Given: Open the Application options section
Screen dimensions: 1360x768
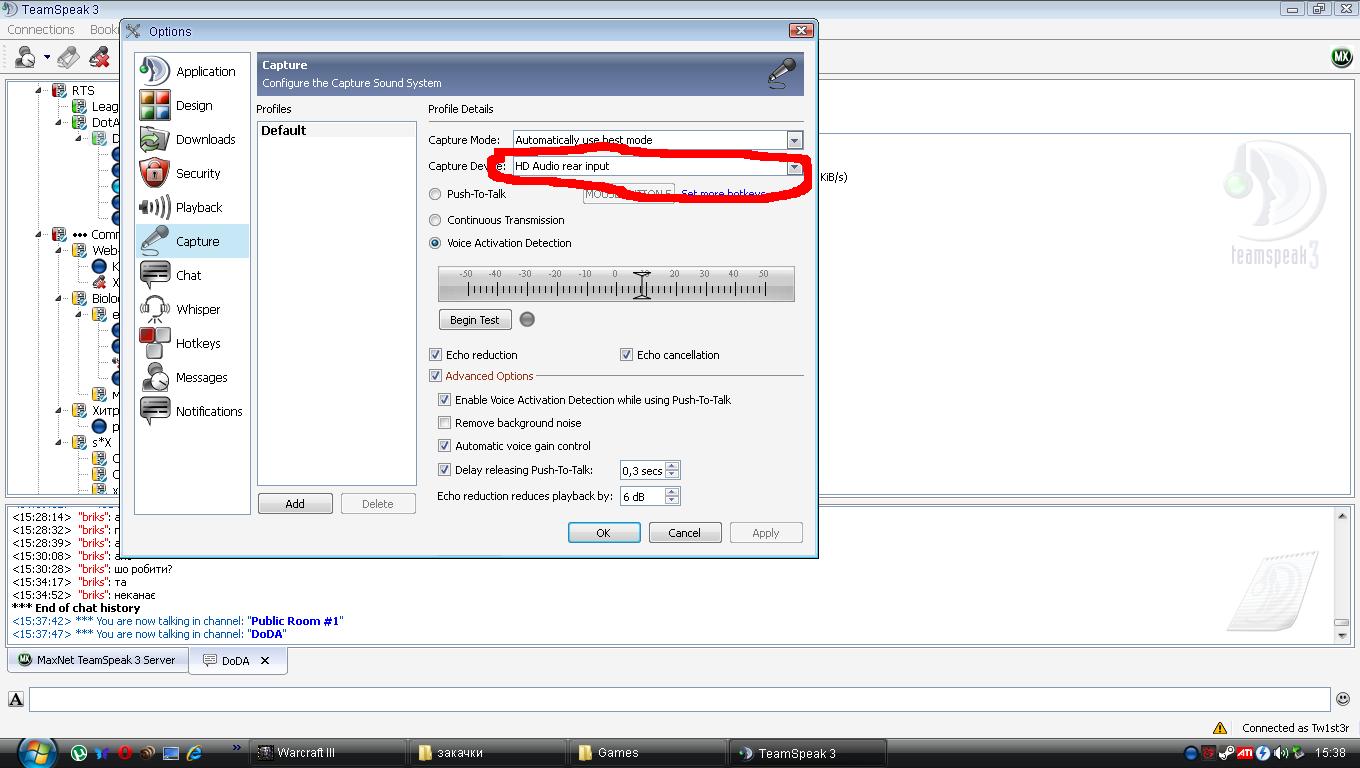Looking at the screenshot, I should pyautogui.click(x=192, y=71).
